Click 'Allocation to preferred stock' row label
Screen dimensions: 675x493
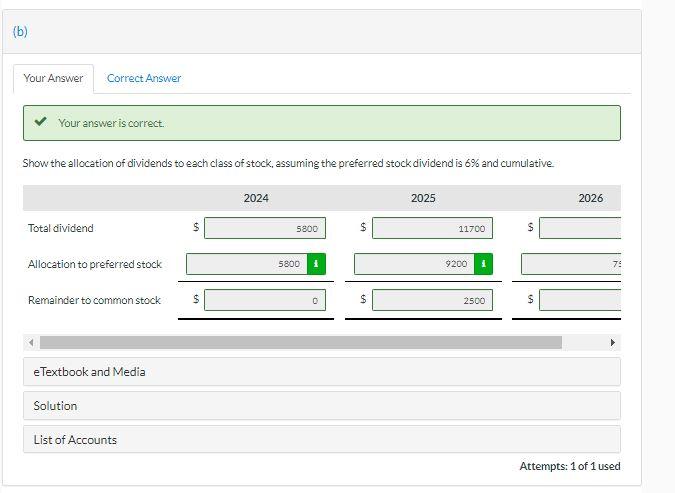(x=95, y=264)
